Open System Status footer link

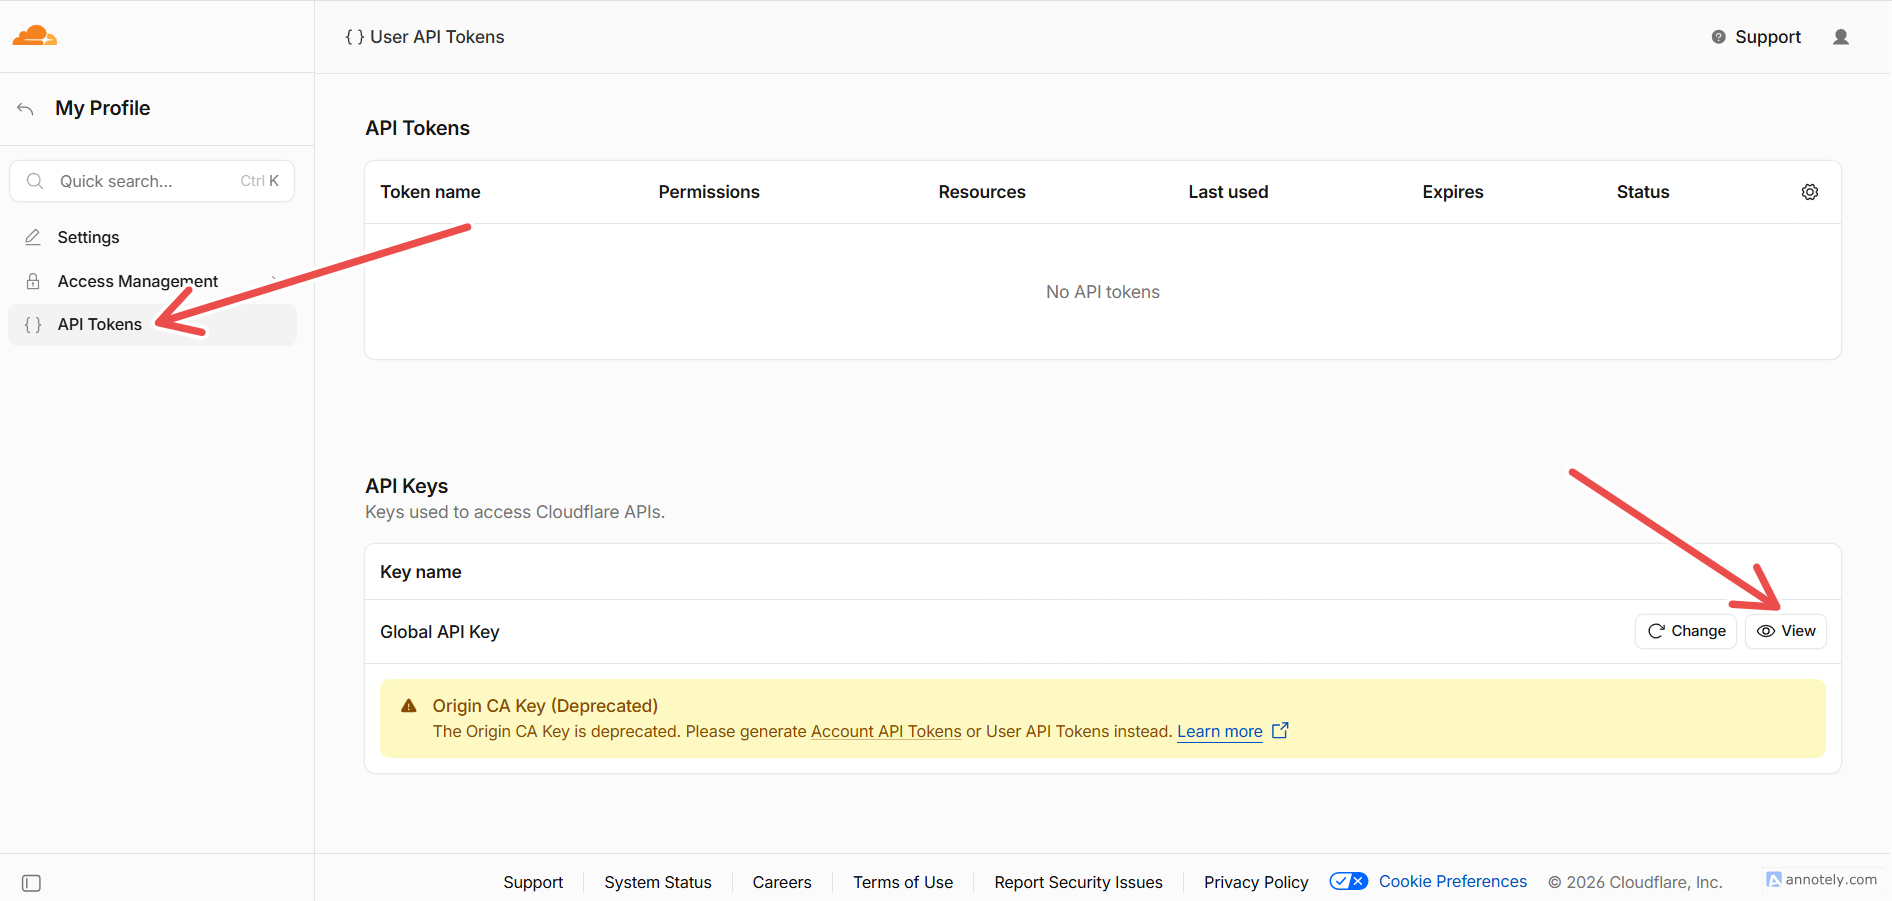[x=658, y=882]
